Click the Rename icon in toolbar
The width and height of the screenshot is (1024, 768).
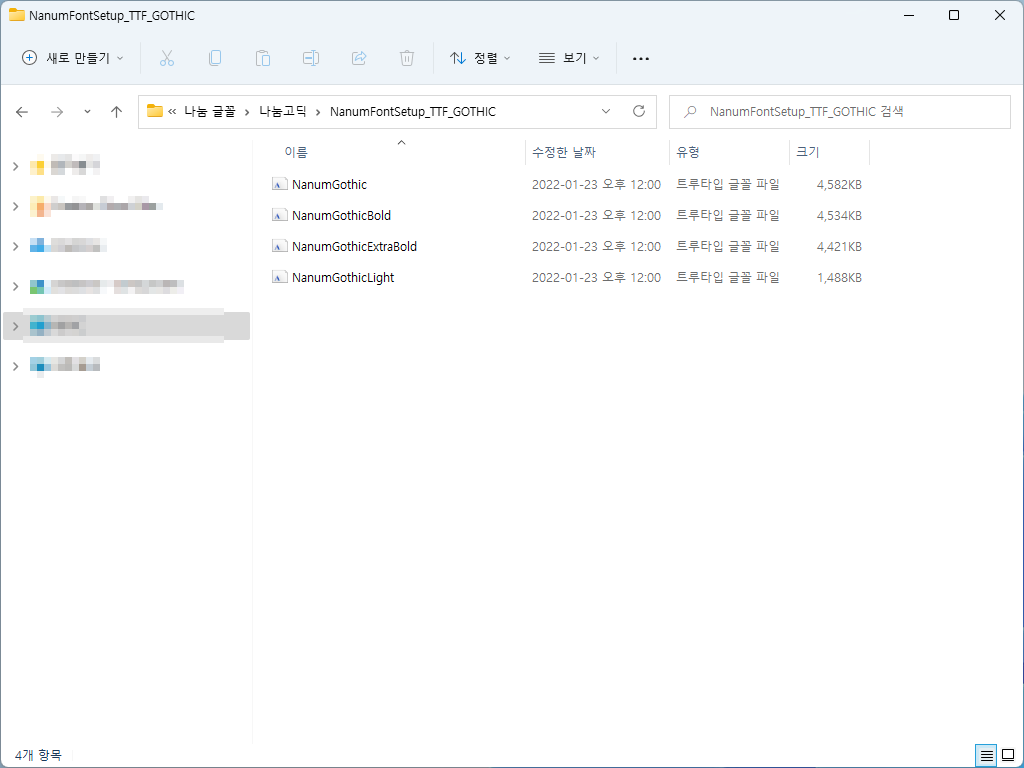(x=311, y=58)
